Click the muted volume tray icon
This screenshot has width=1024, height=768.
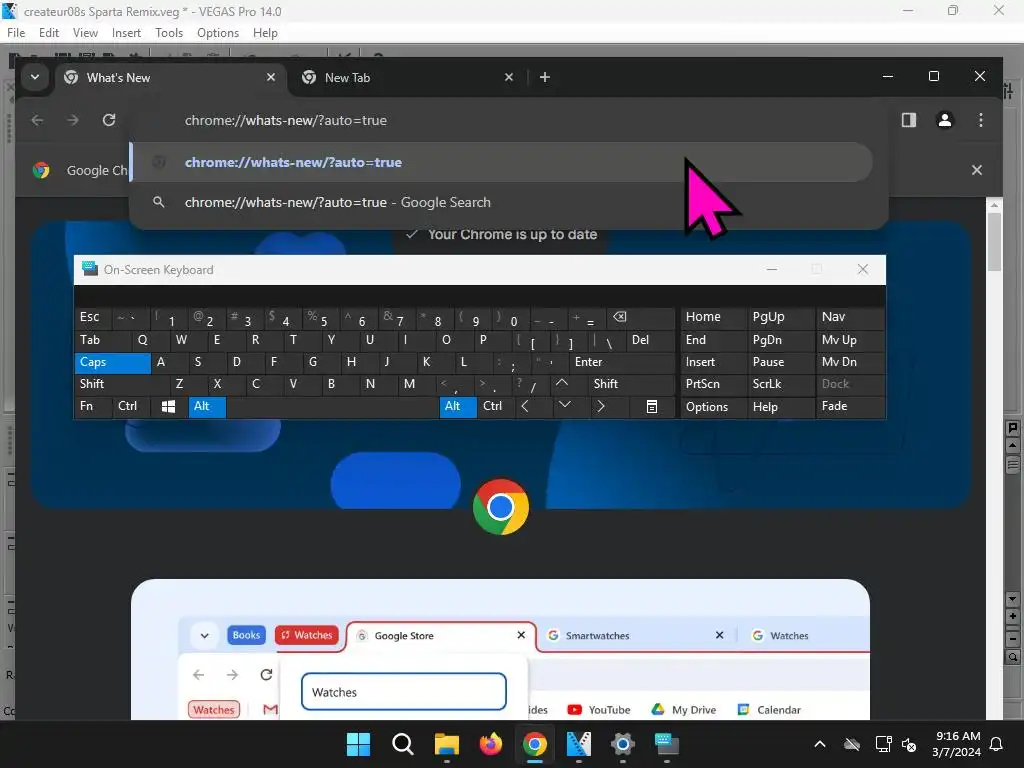coord(908,744)
